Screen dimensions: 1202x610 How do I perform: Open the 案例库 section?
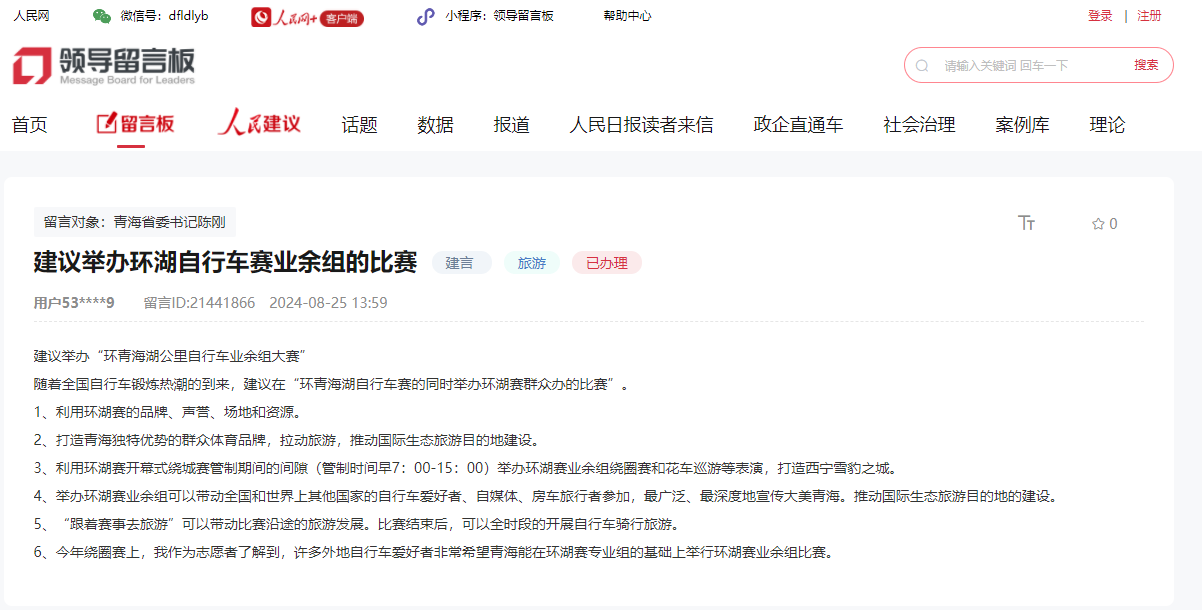click(x=1021, y=124)
